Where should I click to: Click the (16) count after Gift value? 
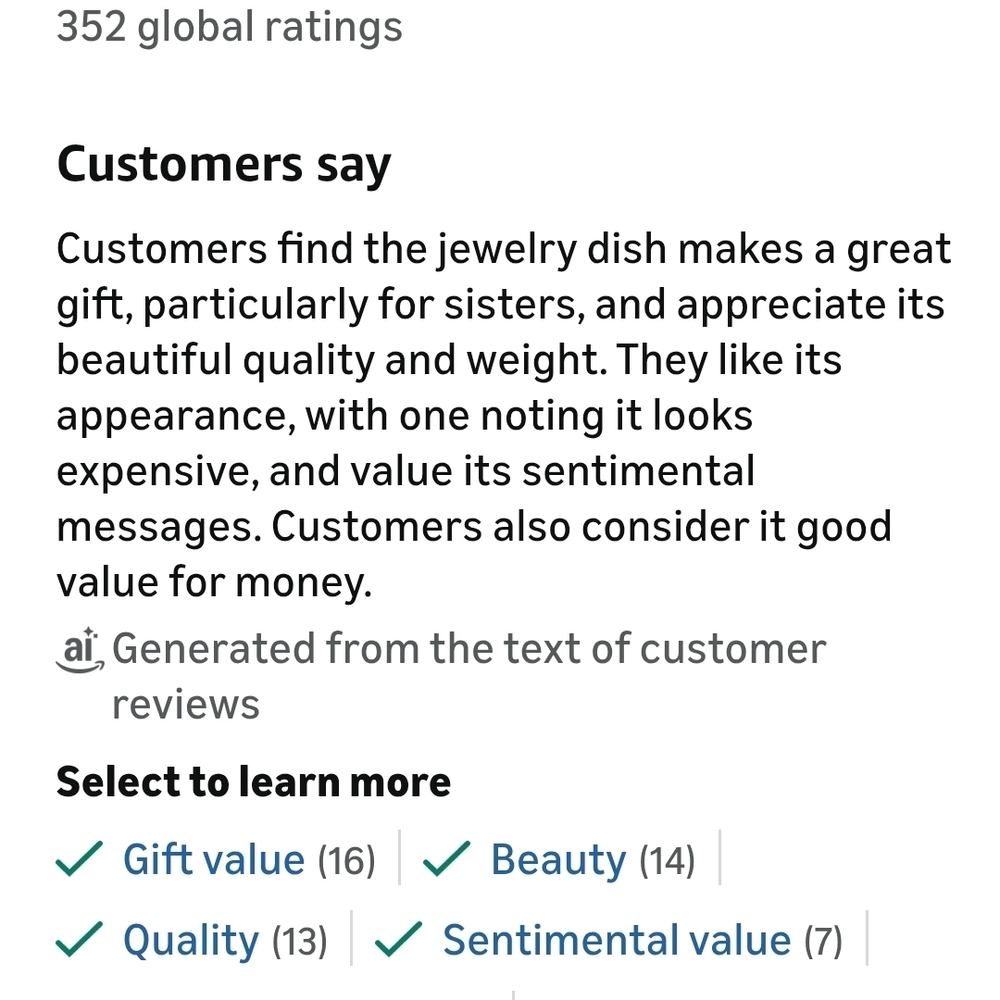[346, 861]
